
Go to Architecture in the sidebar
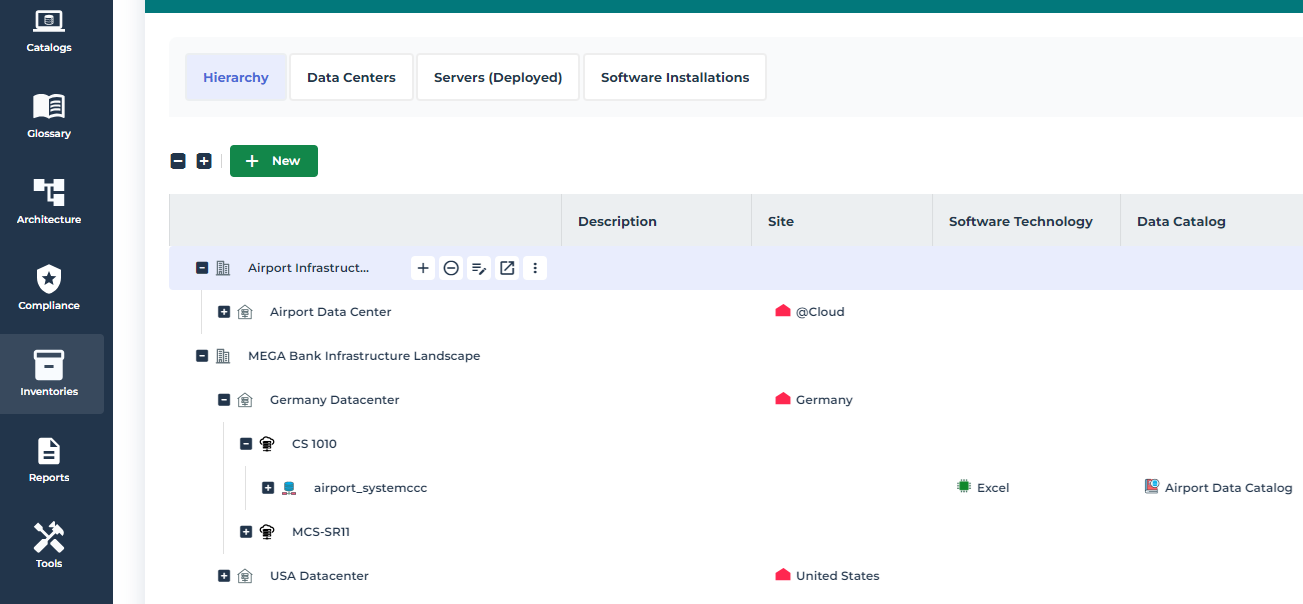(49, 202)
